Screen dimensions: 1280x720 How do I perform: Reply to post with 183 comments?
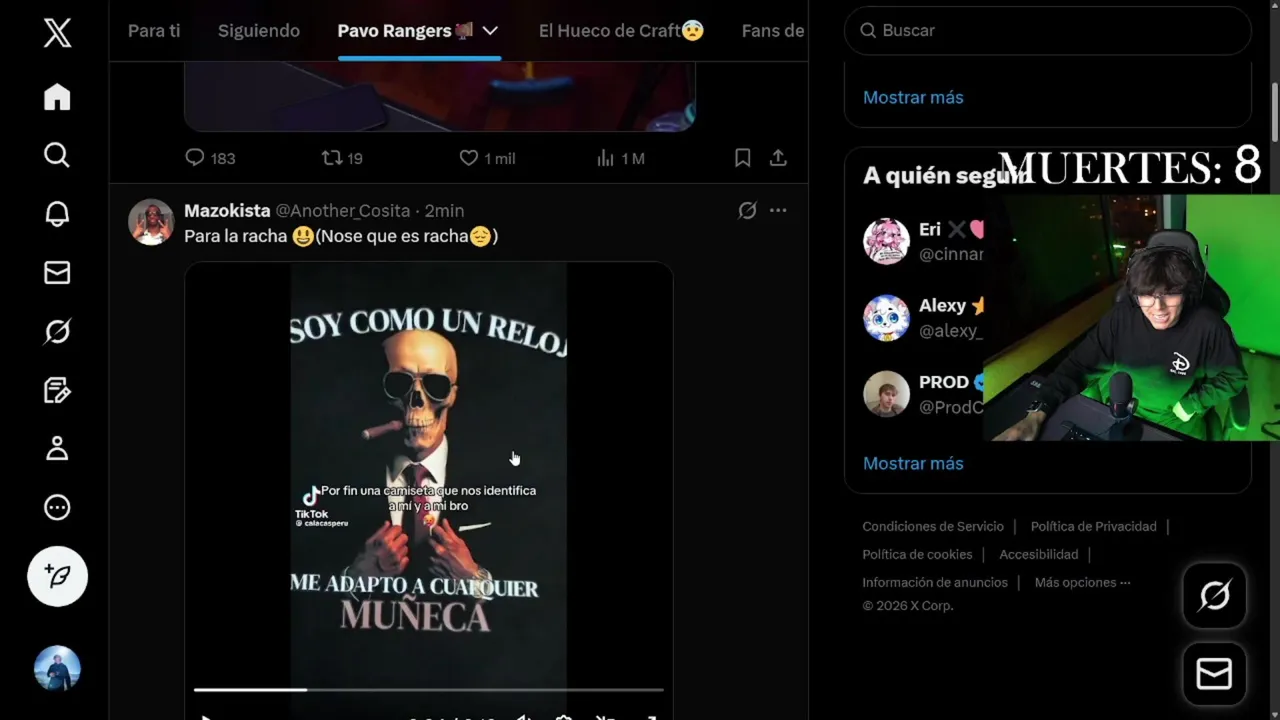click(210, 158)
